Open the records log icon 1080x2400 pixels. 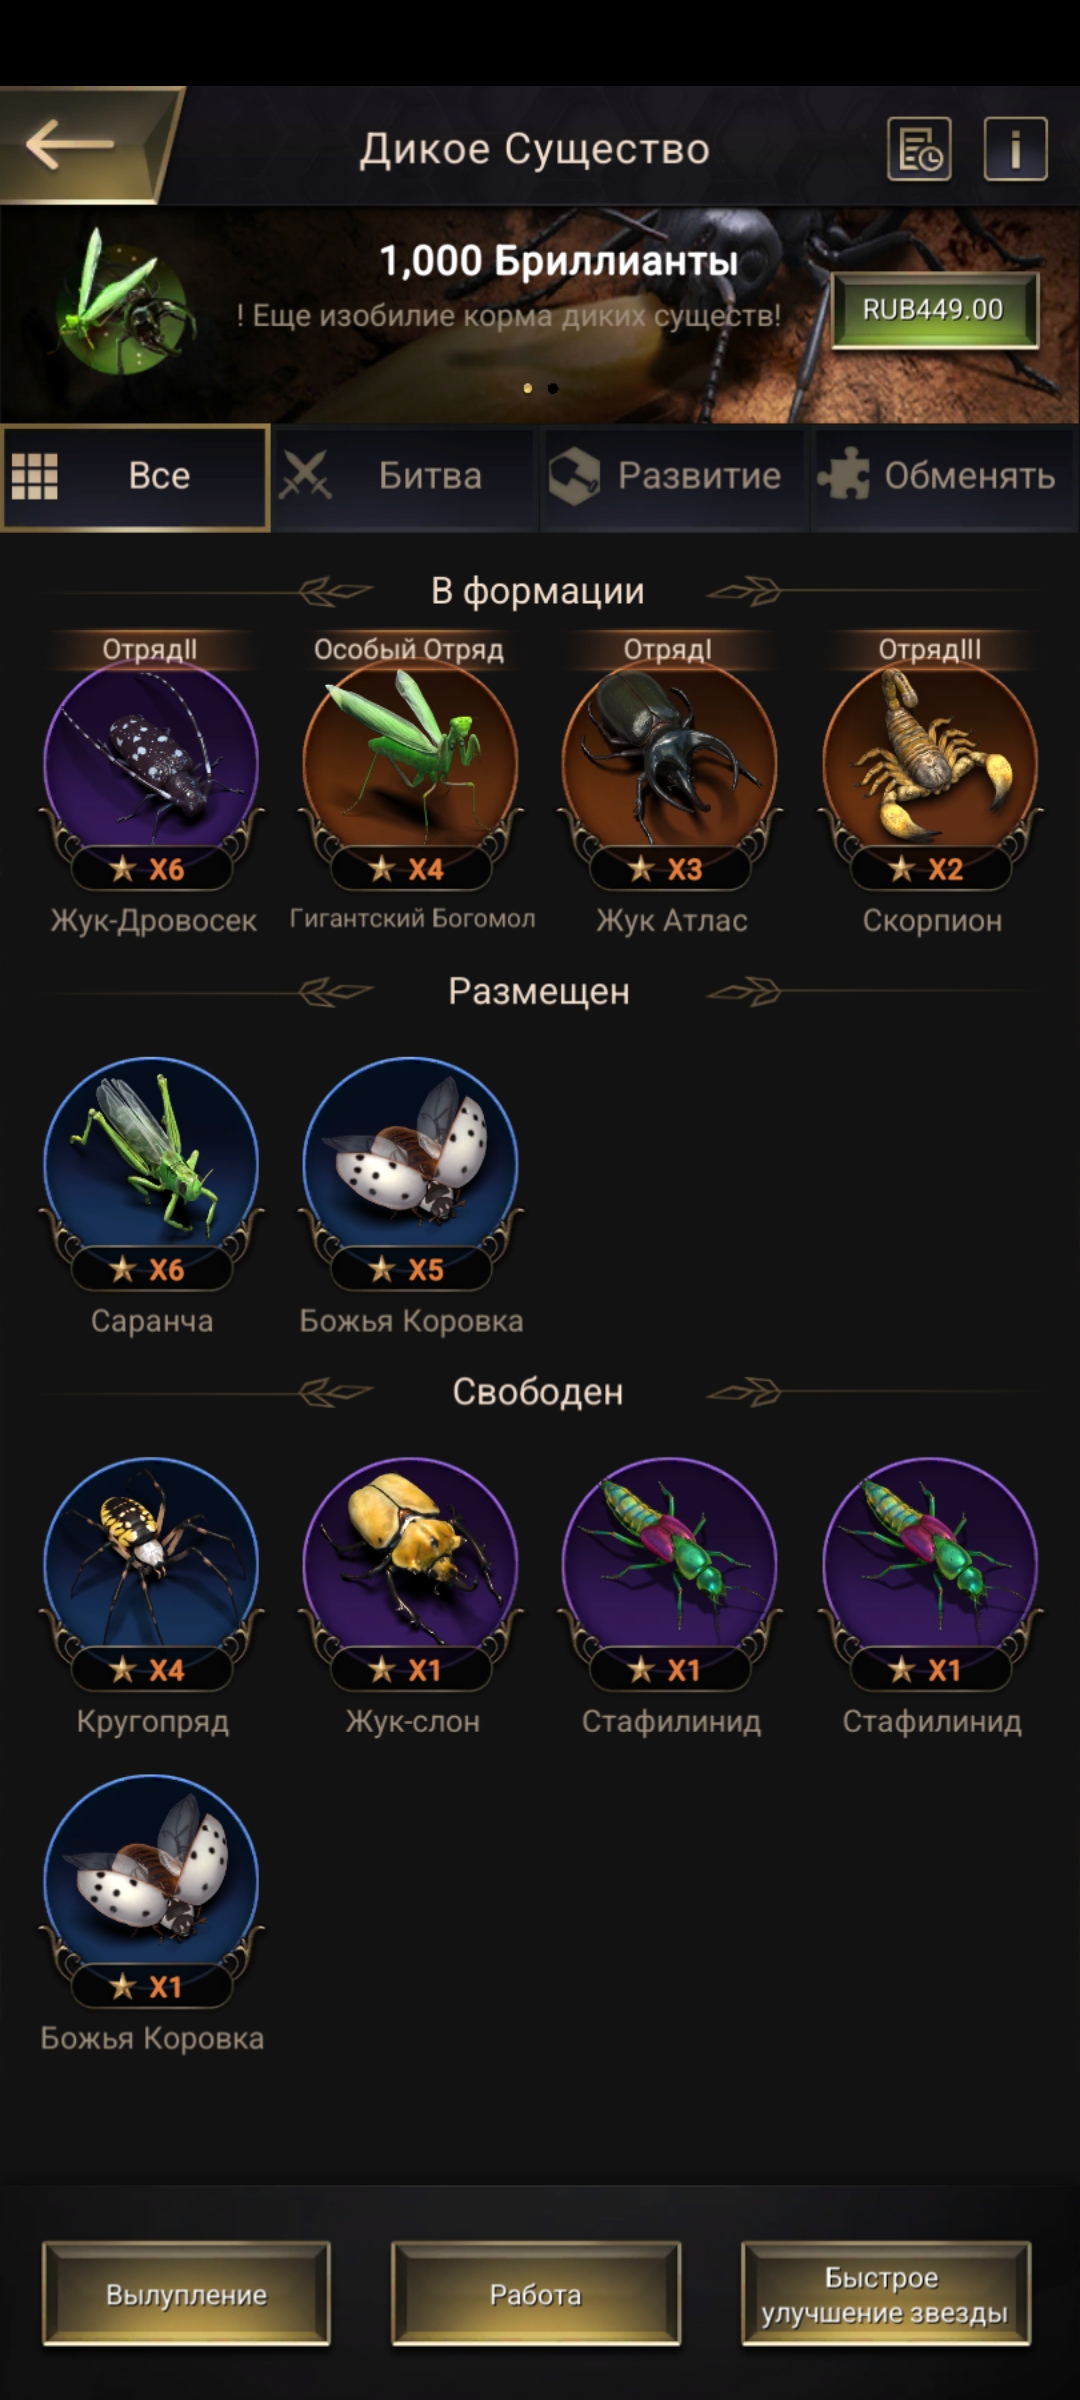[x=919, y=149]
